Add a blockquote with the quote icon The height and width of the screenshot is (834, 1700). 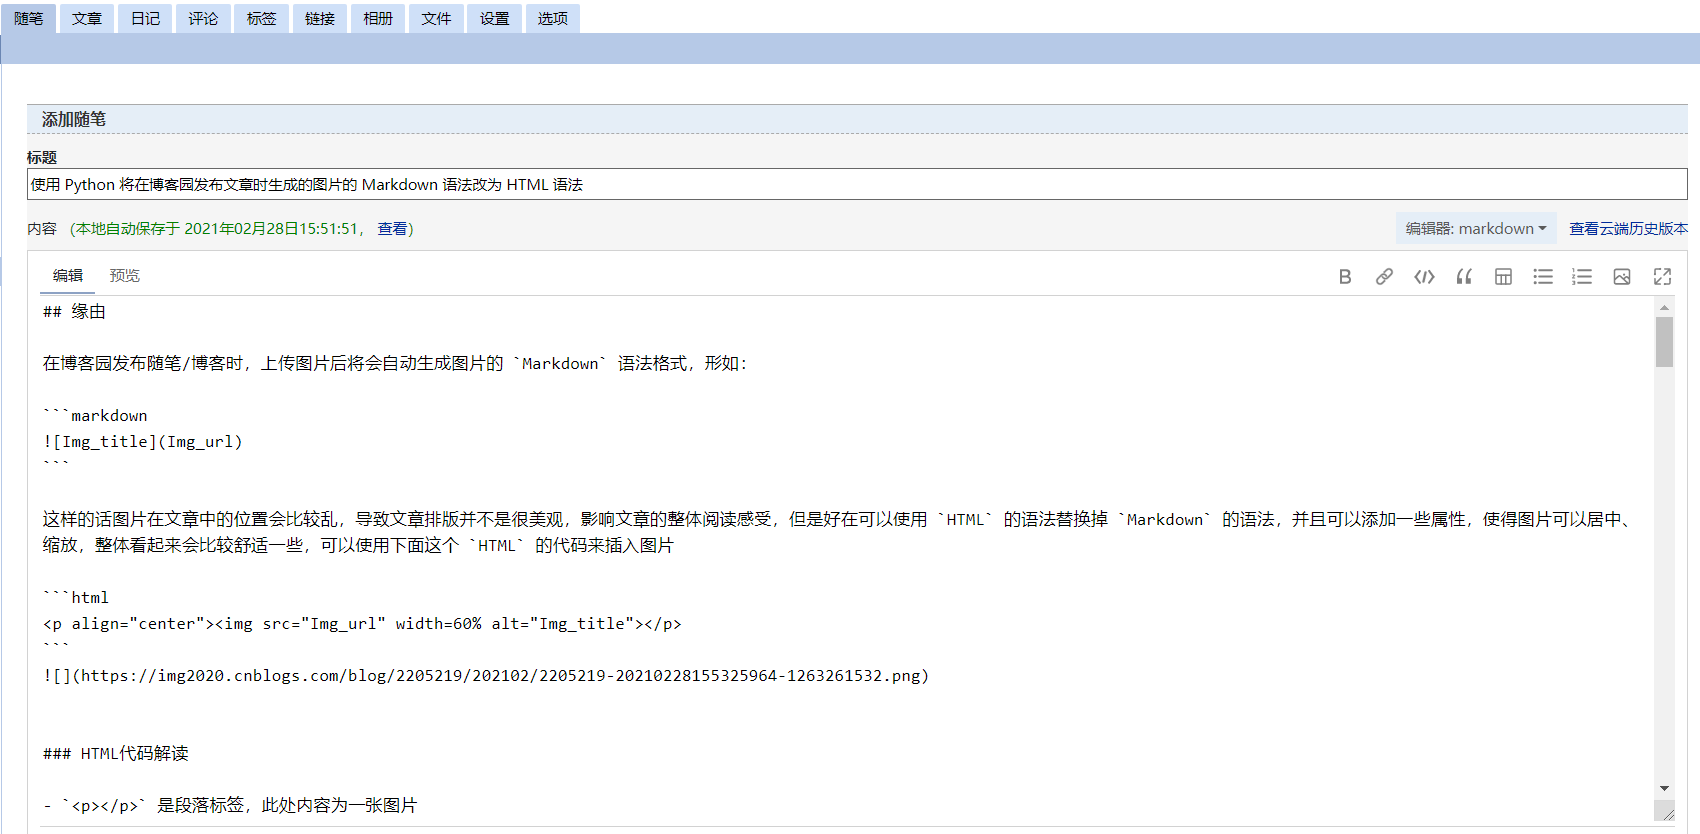pyautogui.click(x=1464, y=277)
